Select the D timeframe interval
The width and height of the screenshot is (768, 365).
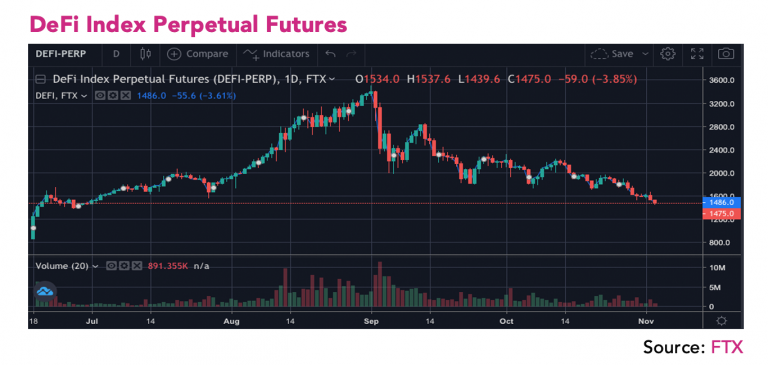[116, 54]
